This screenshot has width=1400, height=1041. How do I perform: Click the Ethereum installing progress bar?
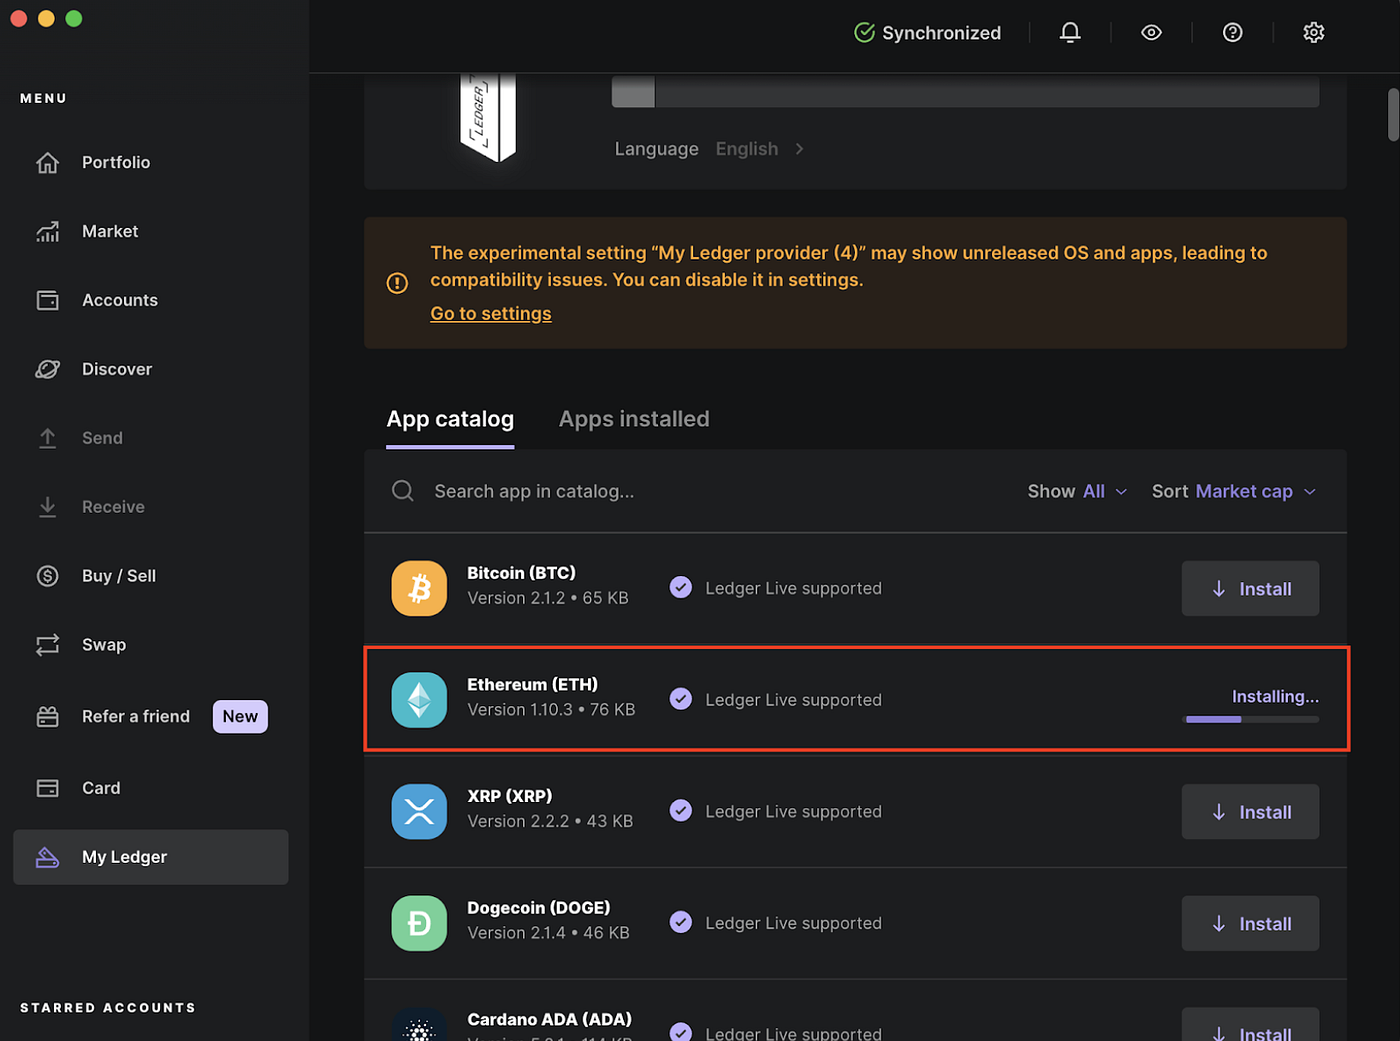1252,719
